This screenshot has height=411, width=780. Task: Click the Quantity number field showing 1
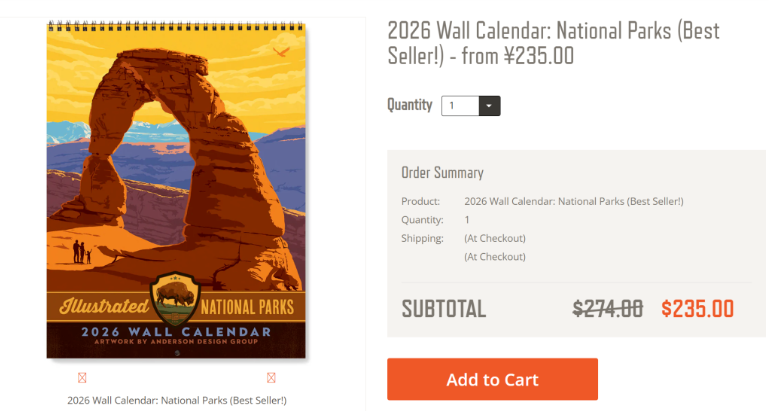459,105
